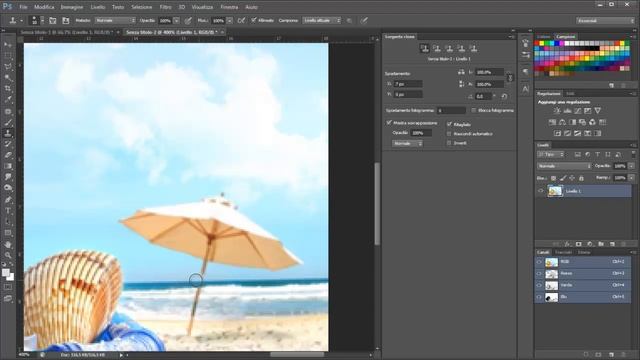The width and height of the screenshot is (640, 360).
Task: Open the Flusso slider dropdown in options bar
Action: point(230,20)
